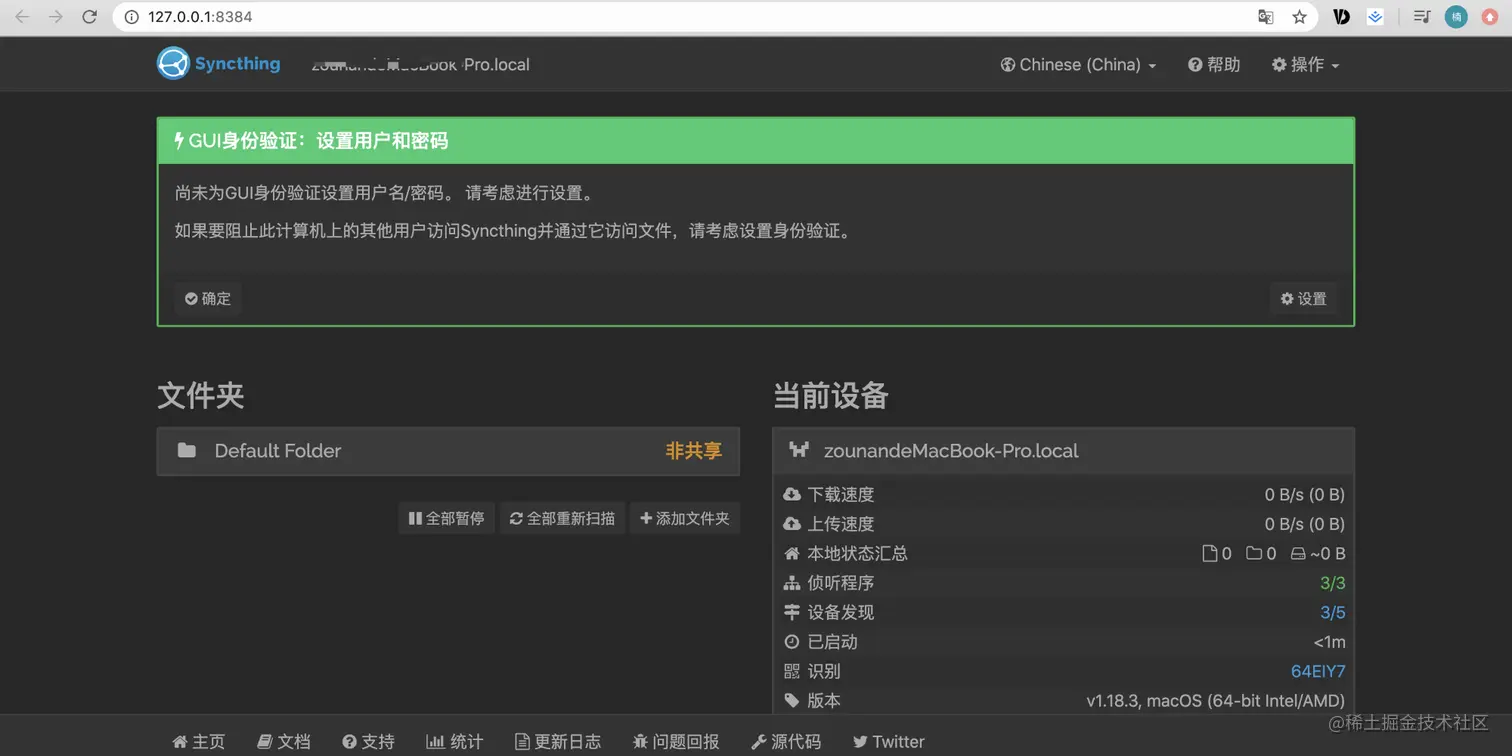Click the 设置 button in the notification
1512x756 pixels.
(1304, 298)
